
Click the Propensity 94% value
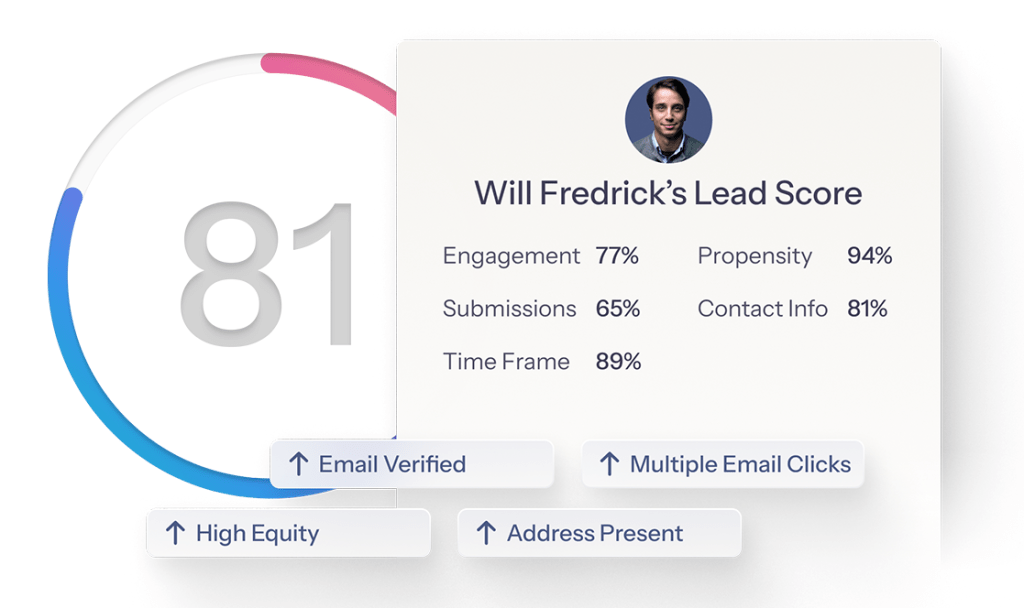pos(869,256)
